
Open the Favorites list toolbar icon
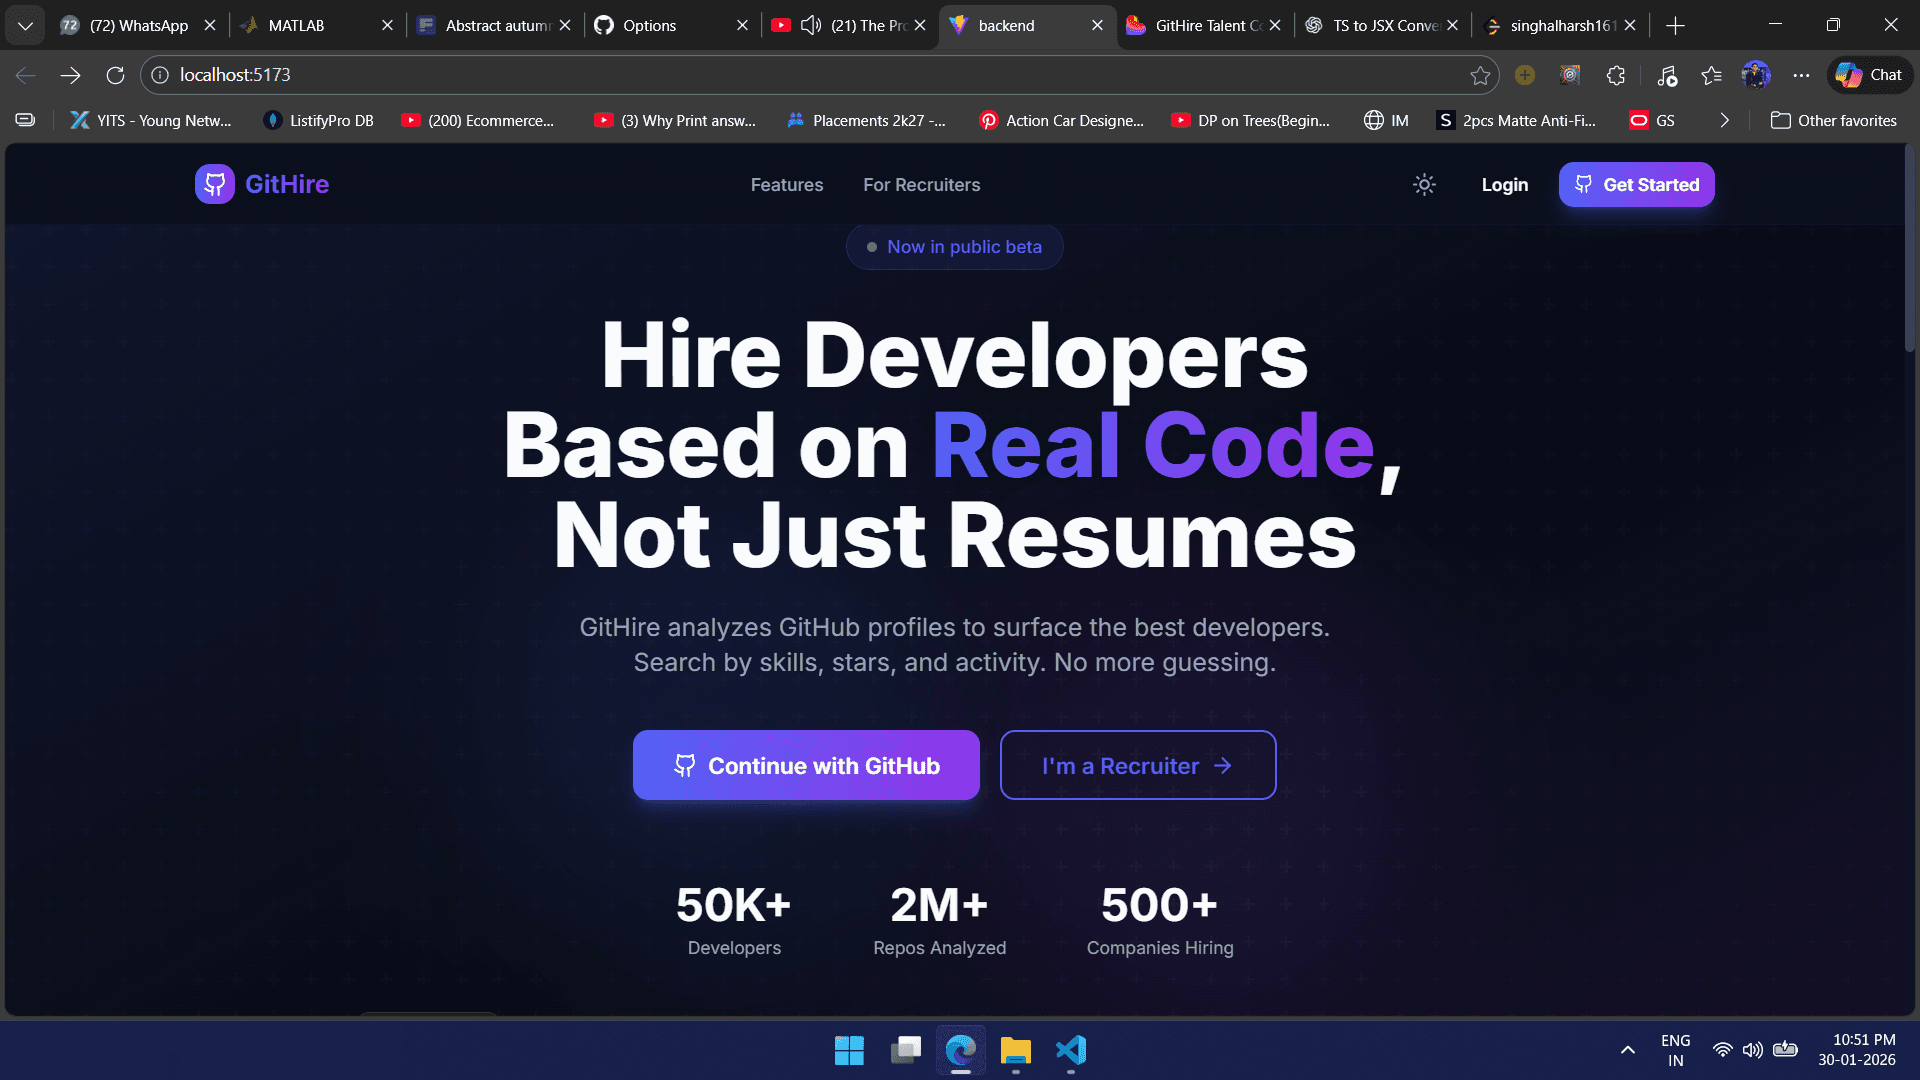pos(1711,75)
